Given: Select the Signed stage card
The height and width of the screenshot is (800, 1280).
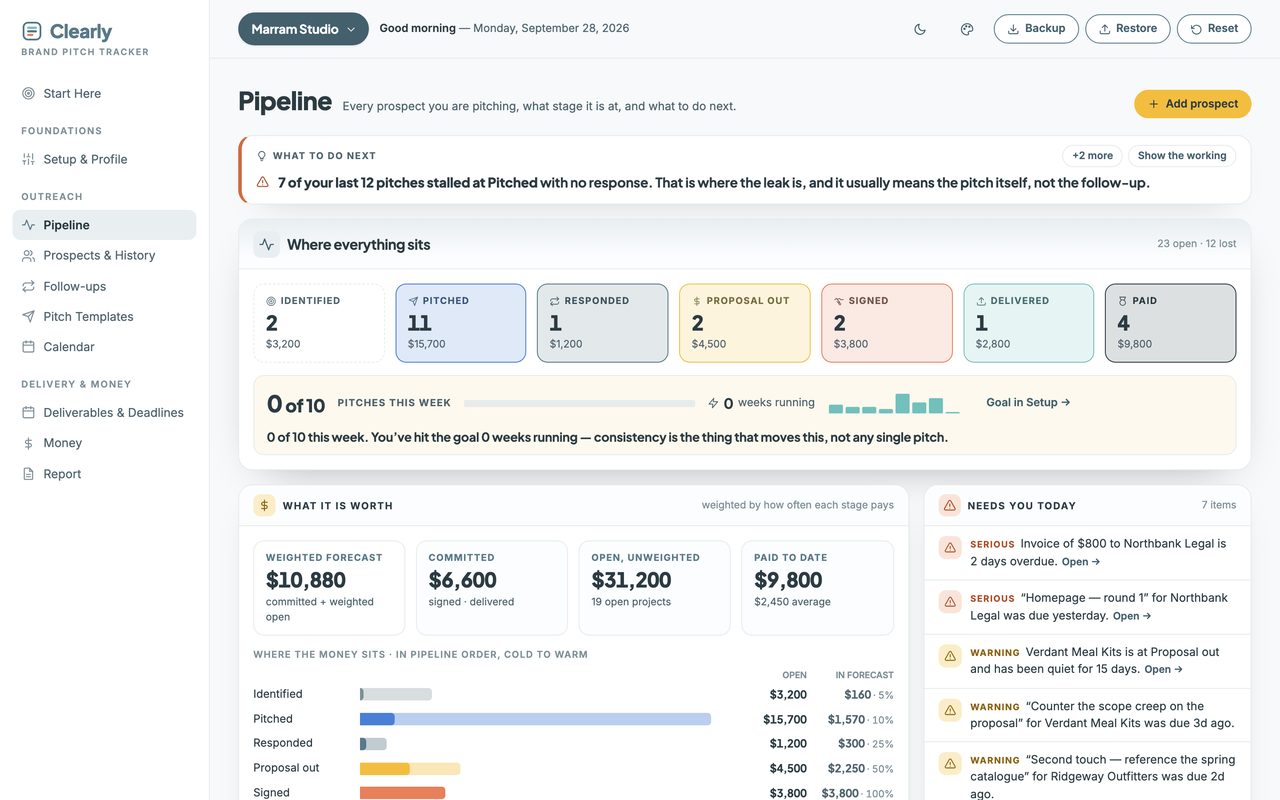Looking at the screenshot, I should click(887, 323).
